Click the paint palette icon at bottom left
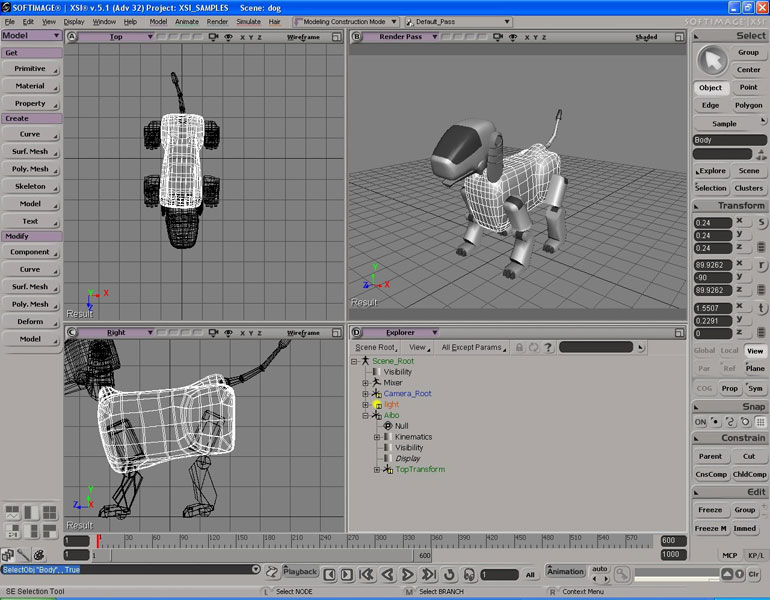 (39, 555)
